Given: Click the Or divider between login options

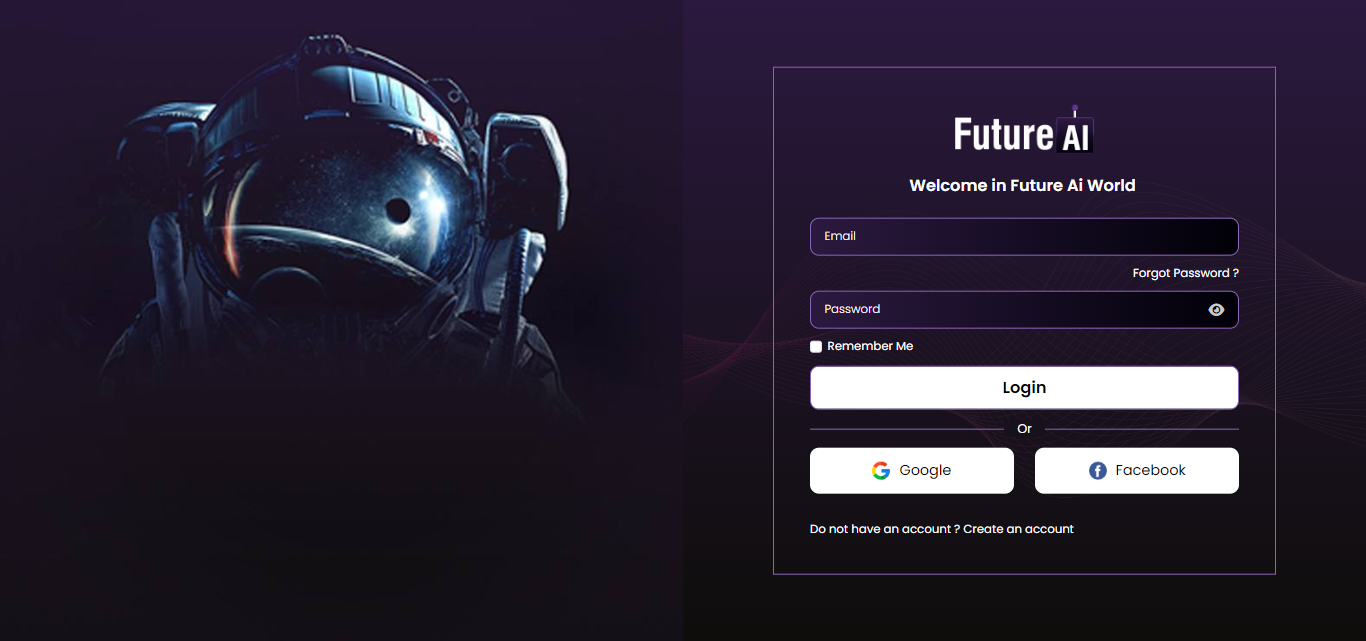Looking at the screenshot, I should pos(1023,428).
